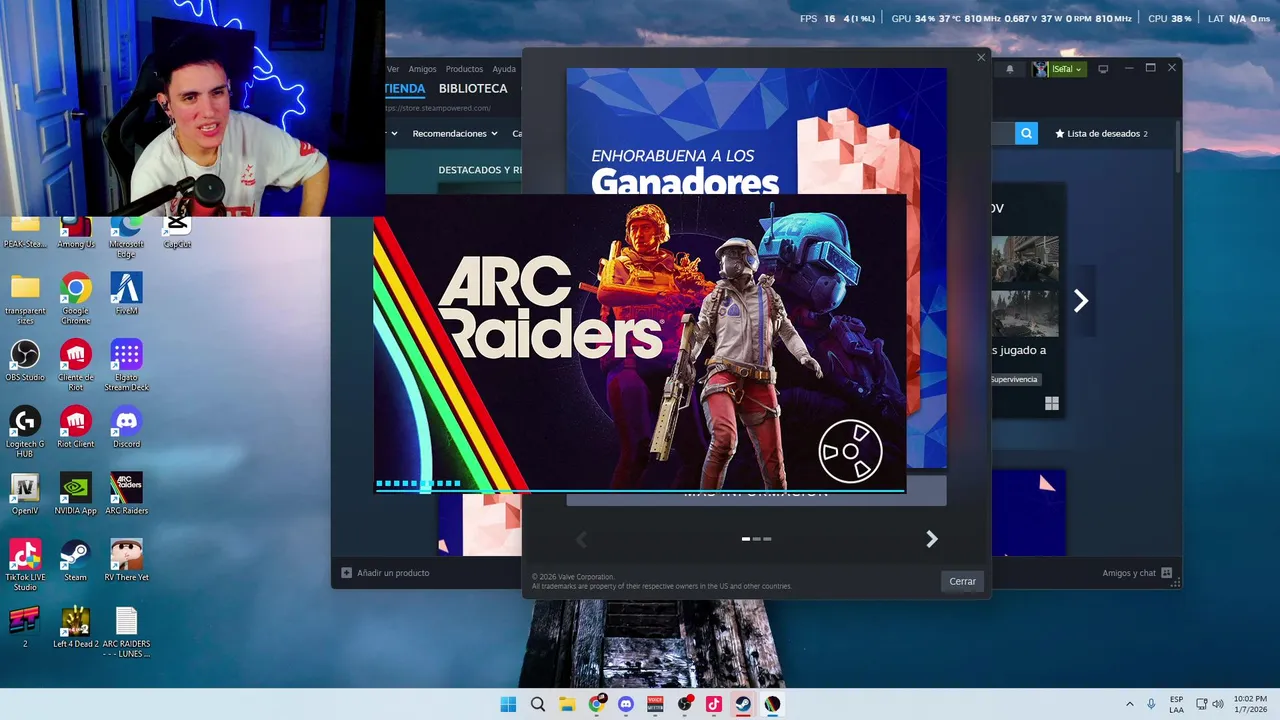Click the store URL steampowered.com text
The height and width of the screenshot is (720, 1280).
[438, 108]
